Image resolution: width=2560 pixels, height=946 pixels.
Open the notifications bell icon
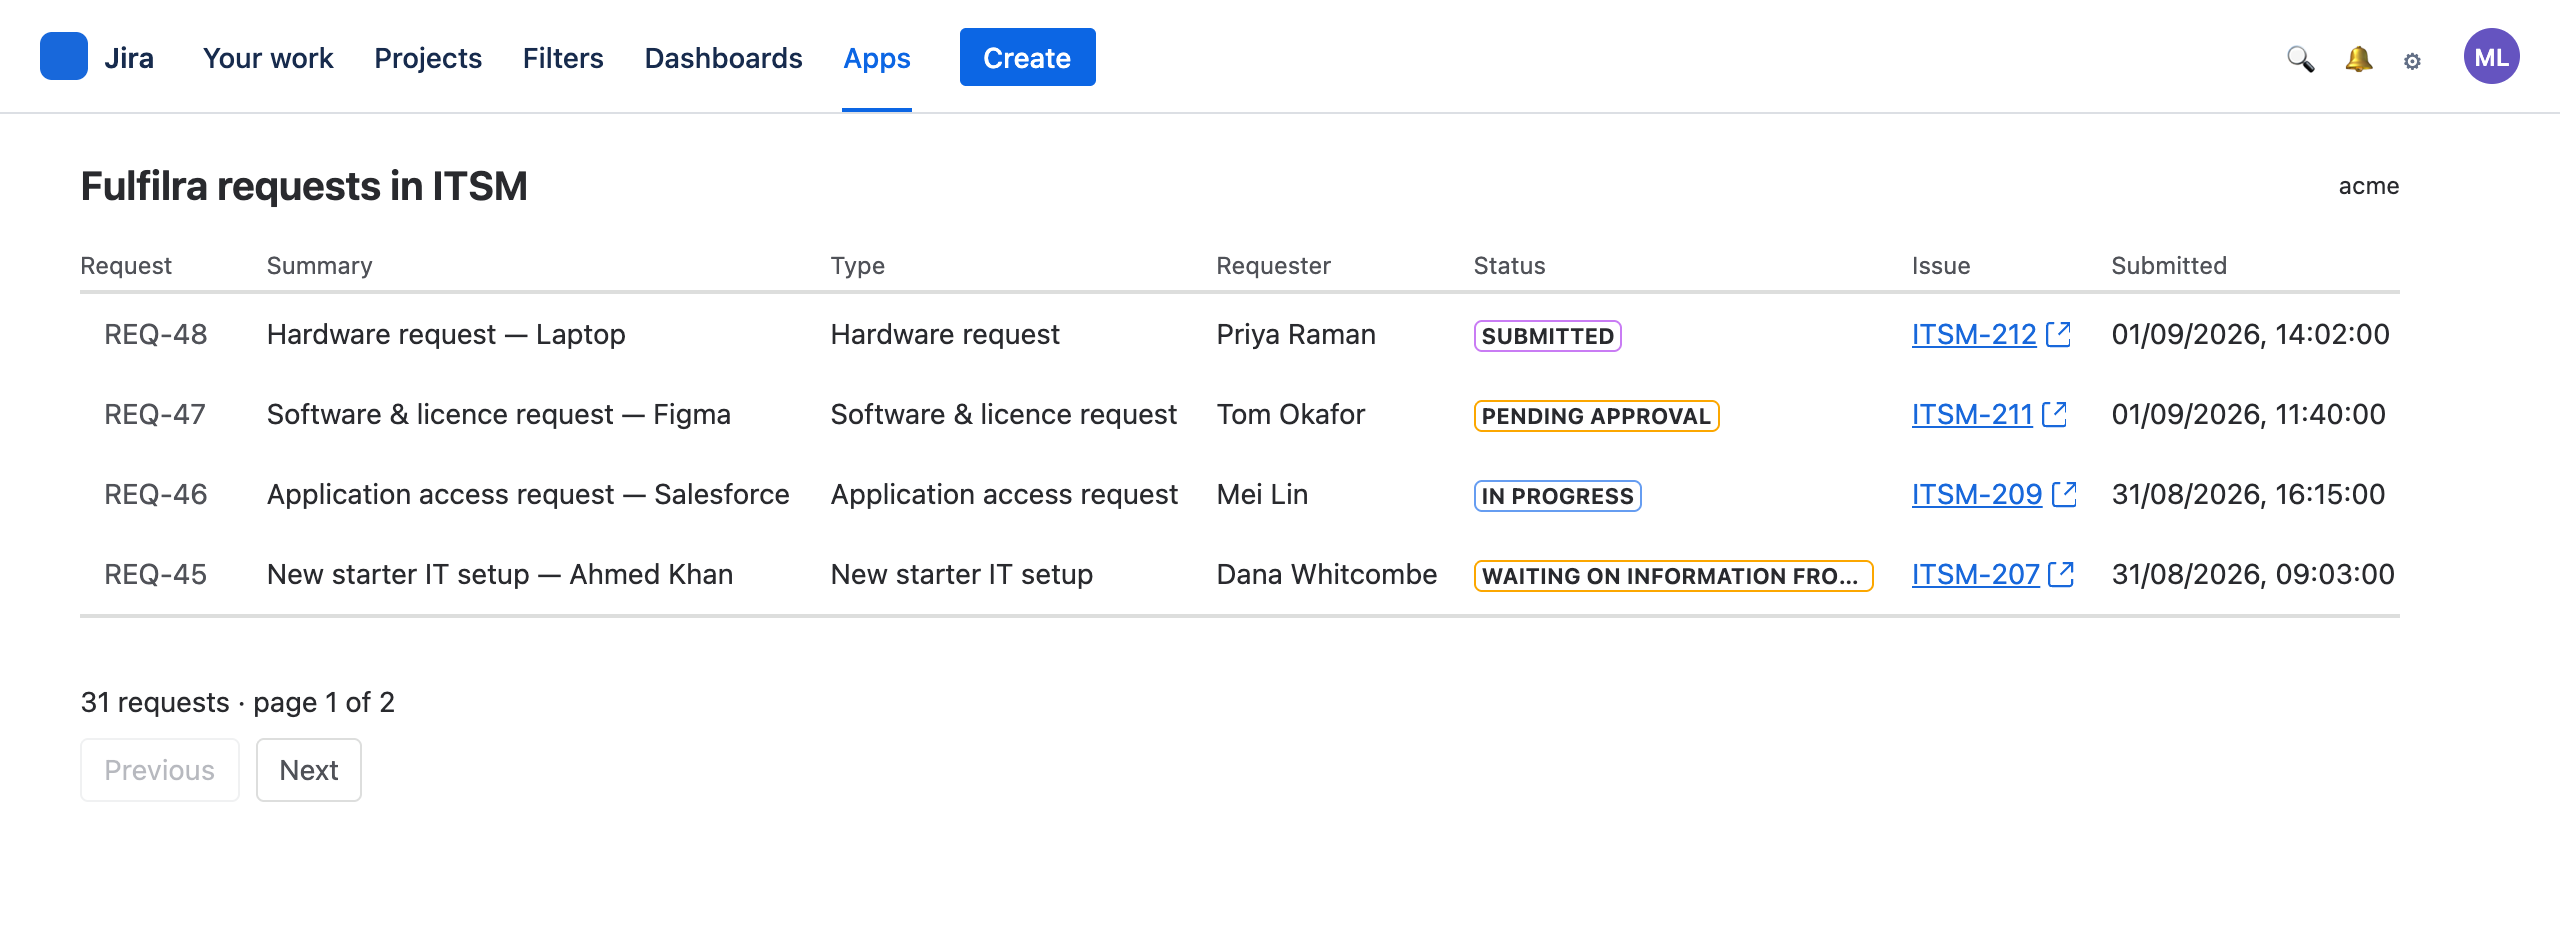[x=2358, y=58]
